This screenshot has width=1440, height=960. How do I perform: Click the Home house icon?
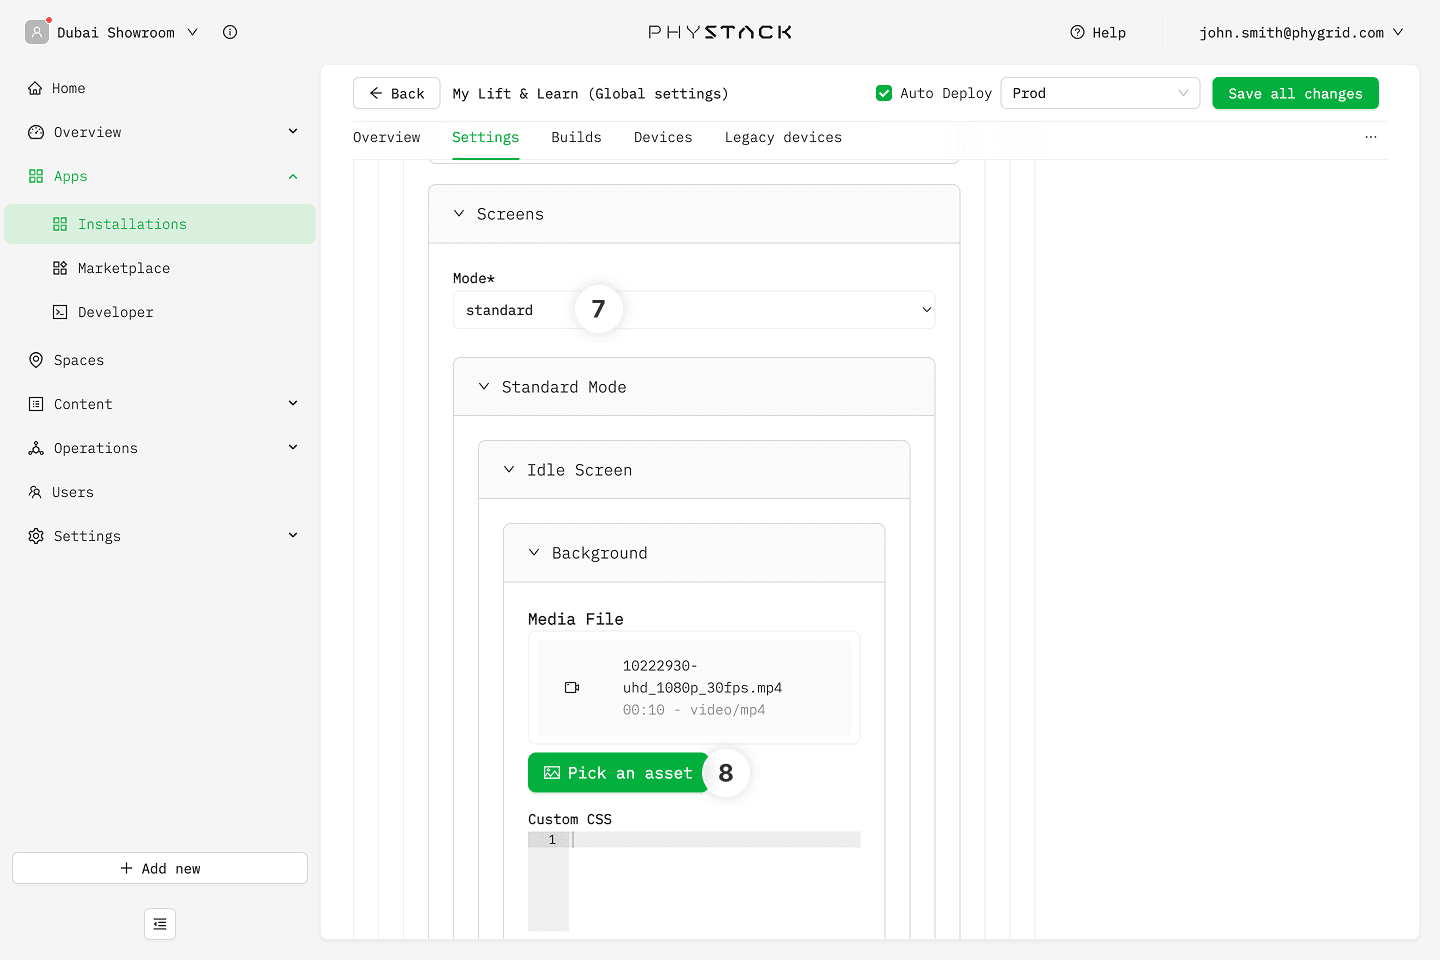point(35,88)
